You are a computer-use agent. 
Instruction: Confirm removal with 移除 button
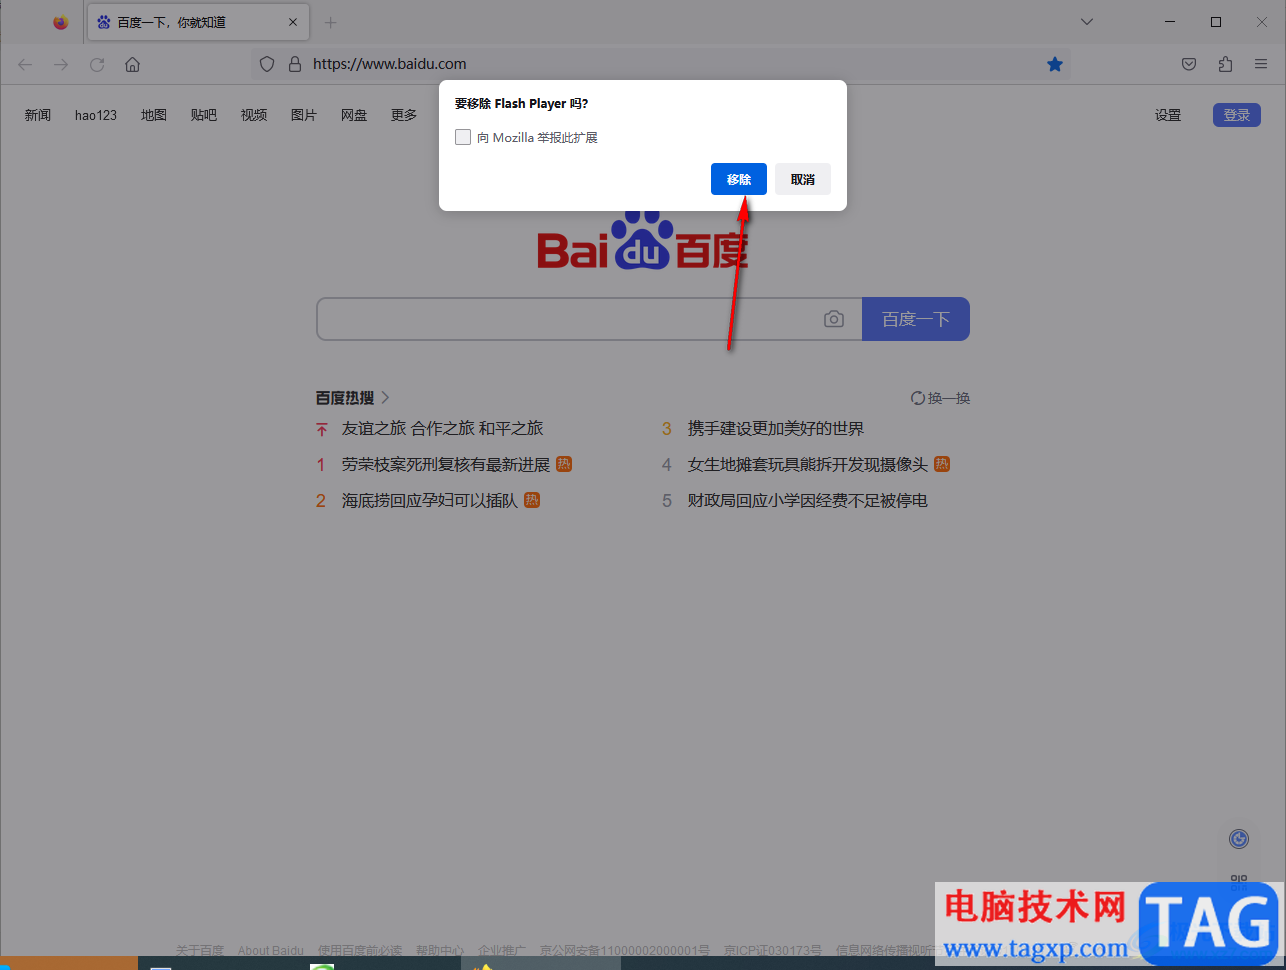(x=739, y=179)
